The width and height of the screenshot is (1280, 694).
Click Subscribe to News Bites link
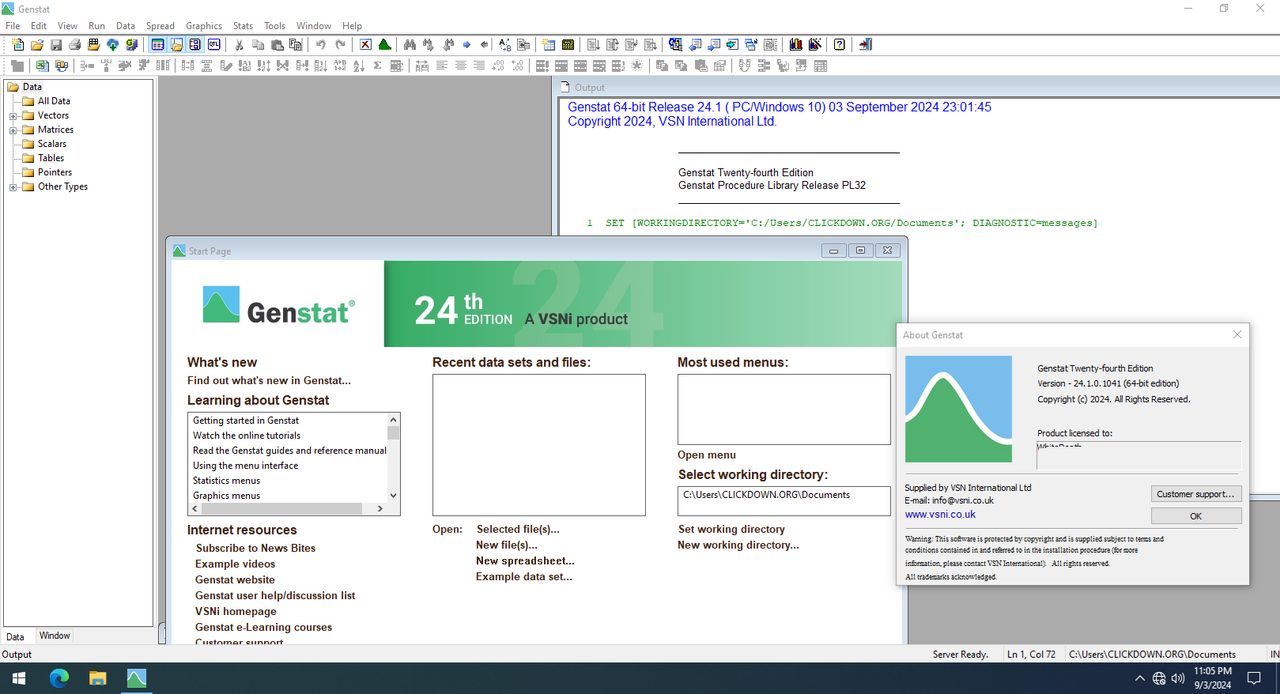coord(255,548)
